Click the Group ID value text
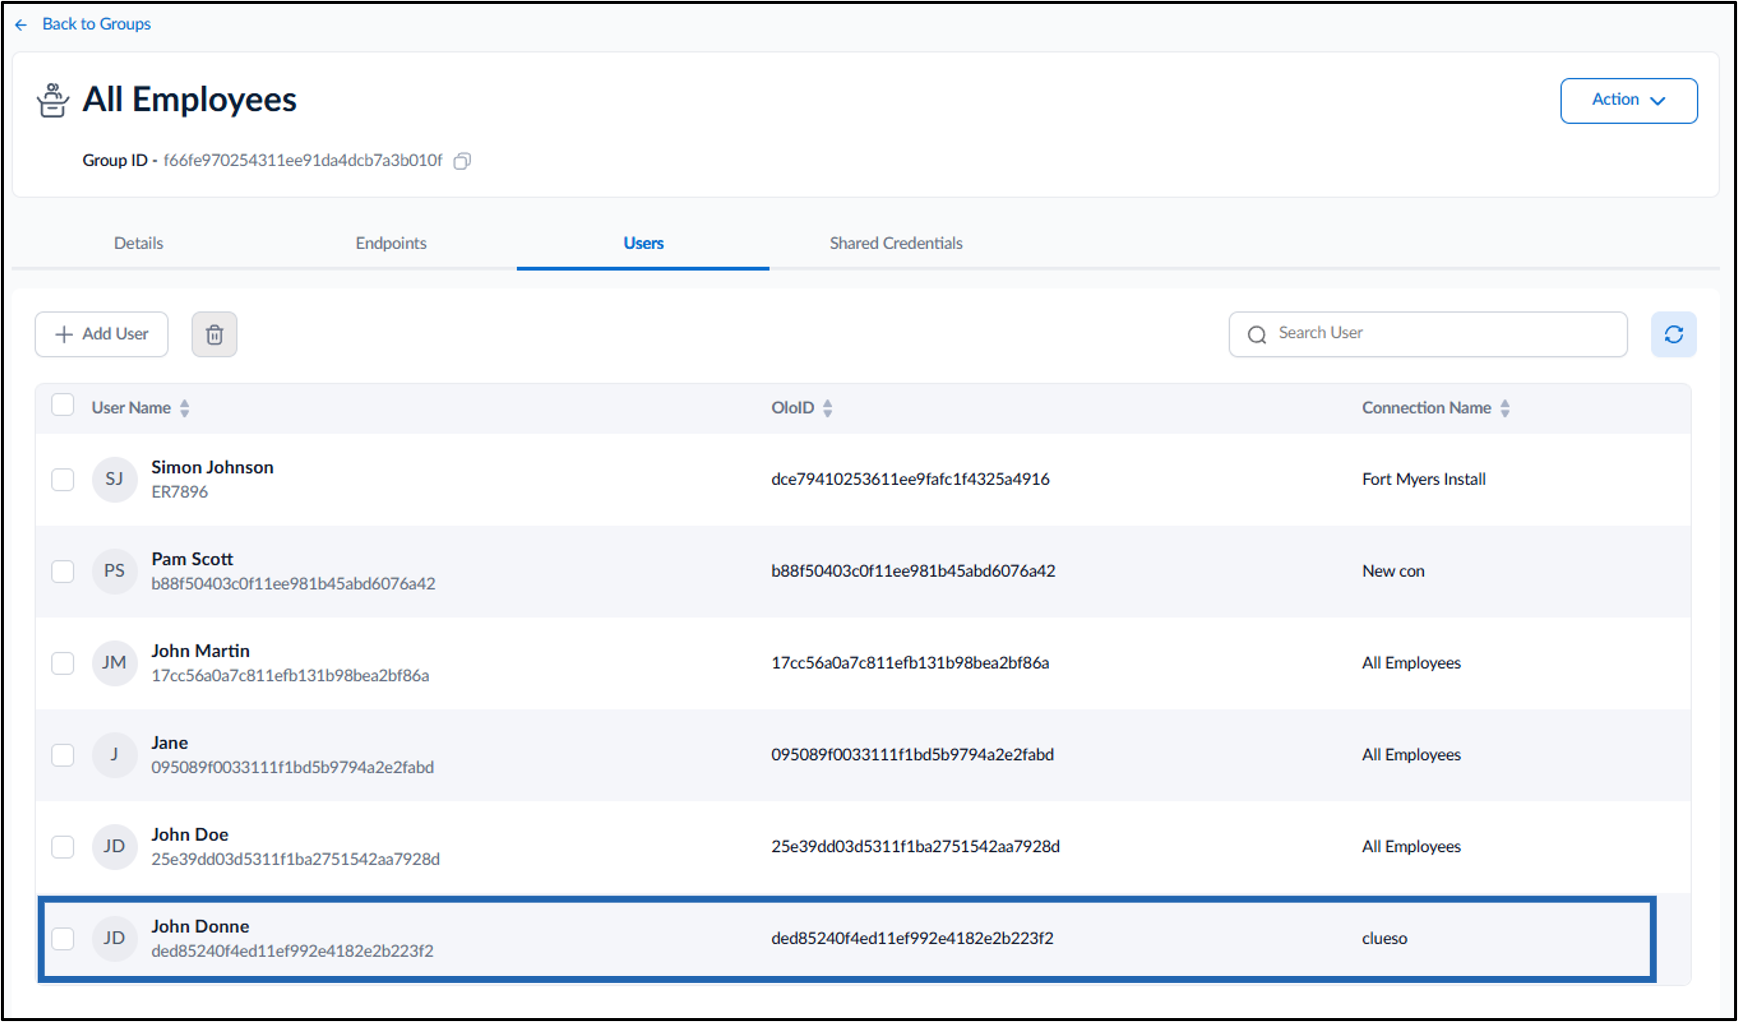The image size is (1738, 1022). tap(303, 160)
